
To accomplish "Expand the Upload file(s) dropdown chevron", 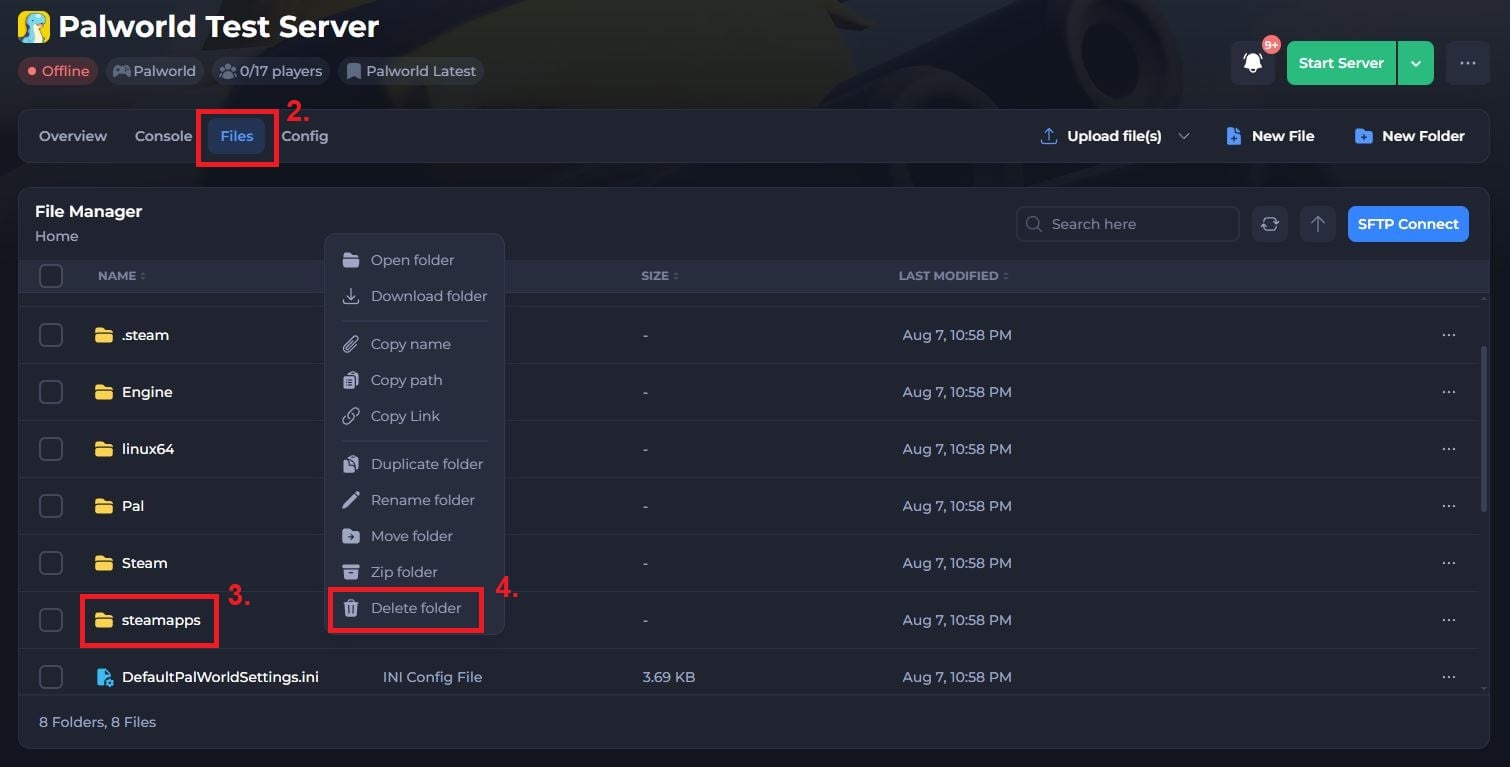I will [1184, 136].
